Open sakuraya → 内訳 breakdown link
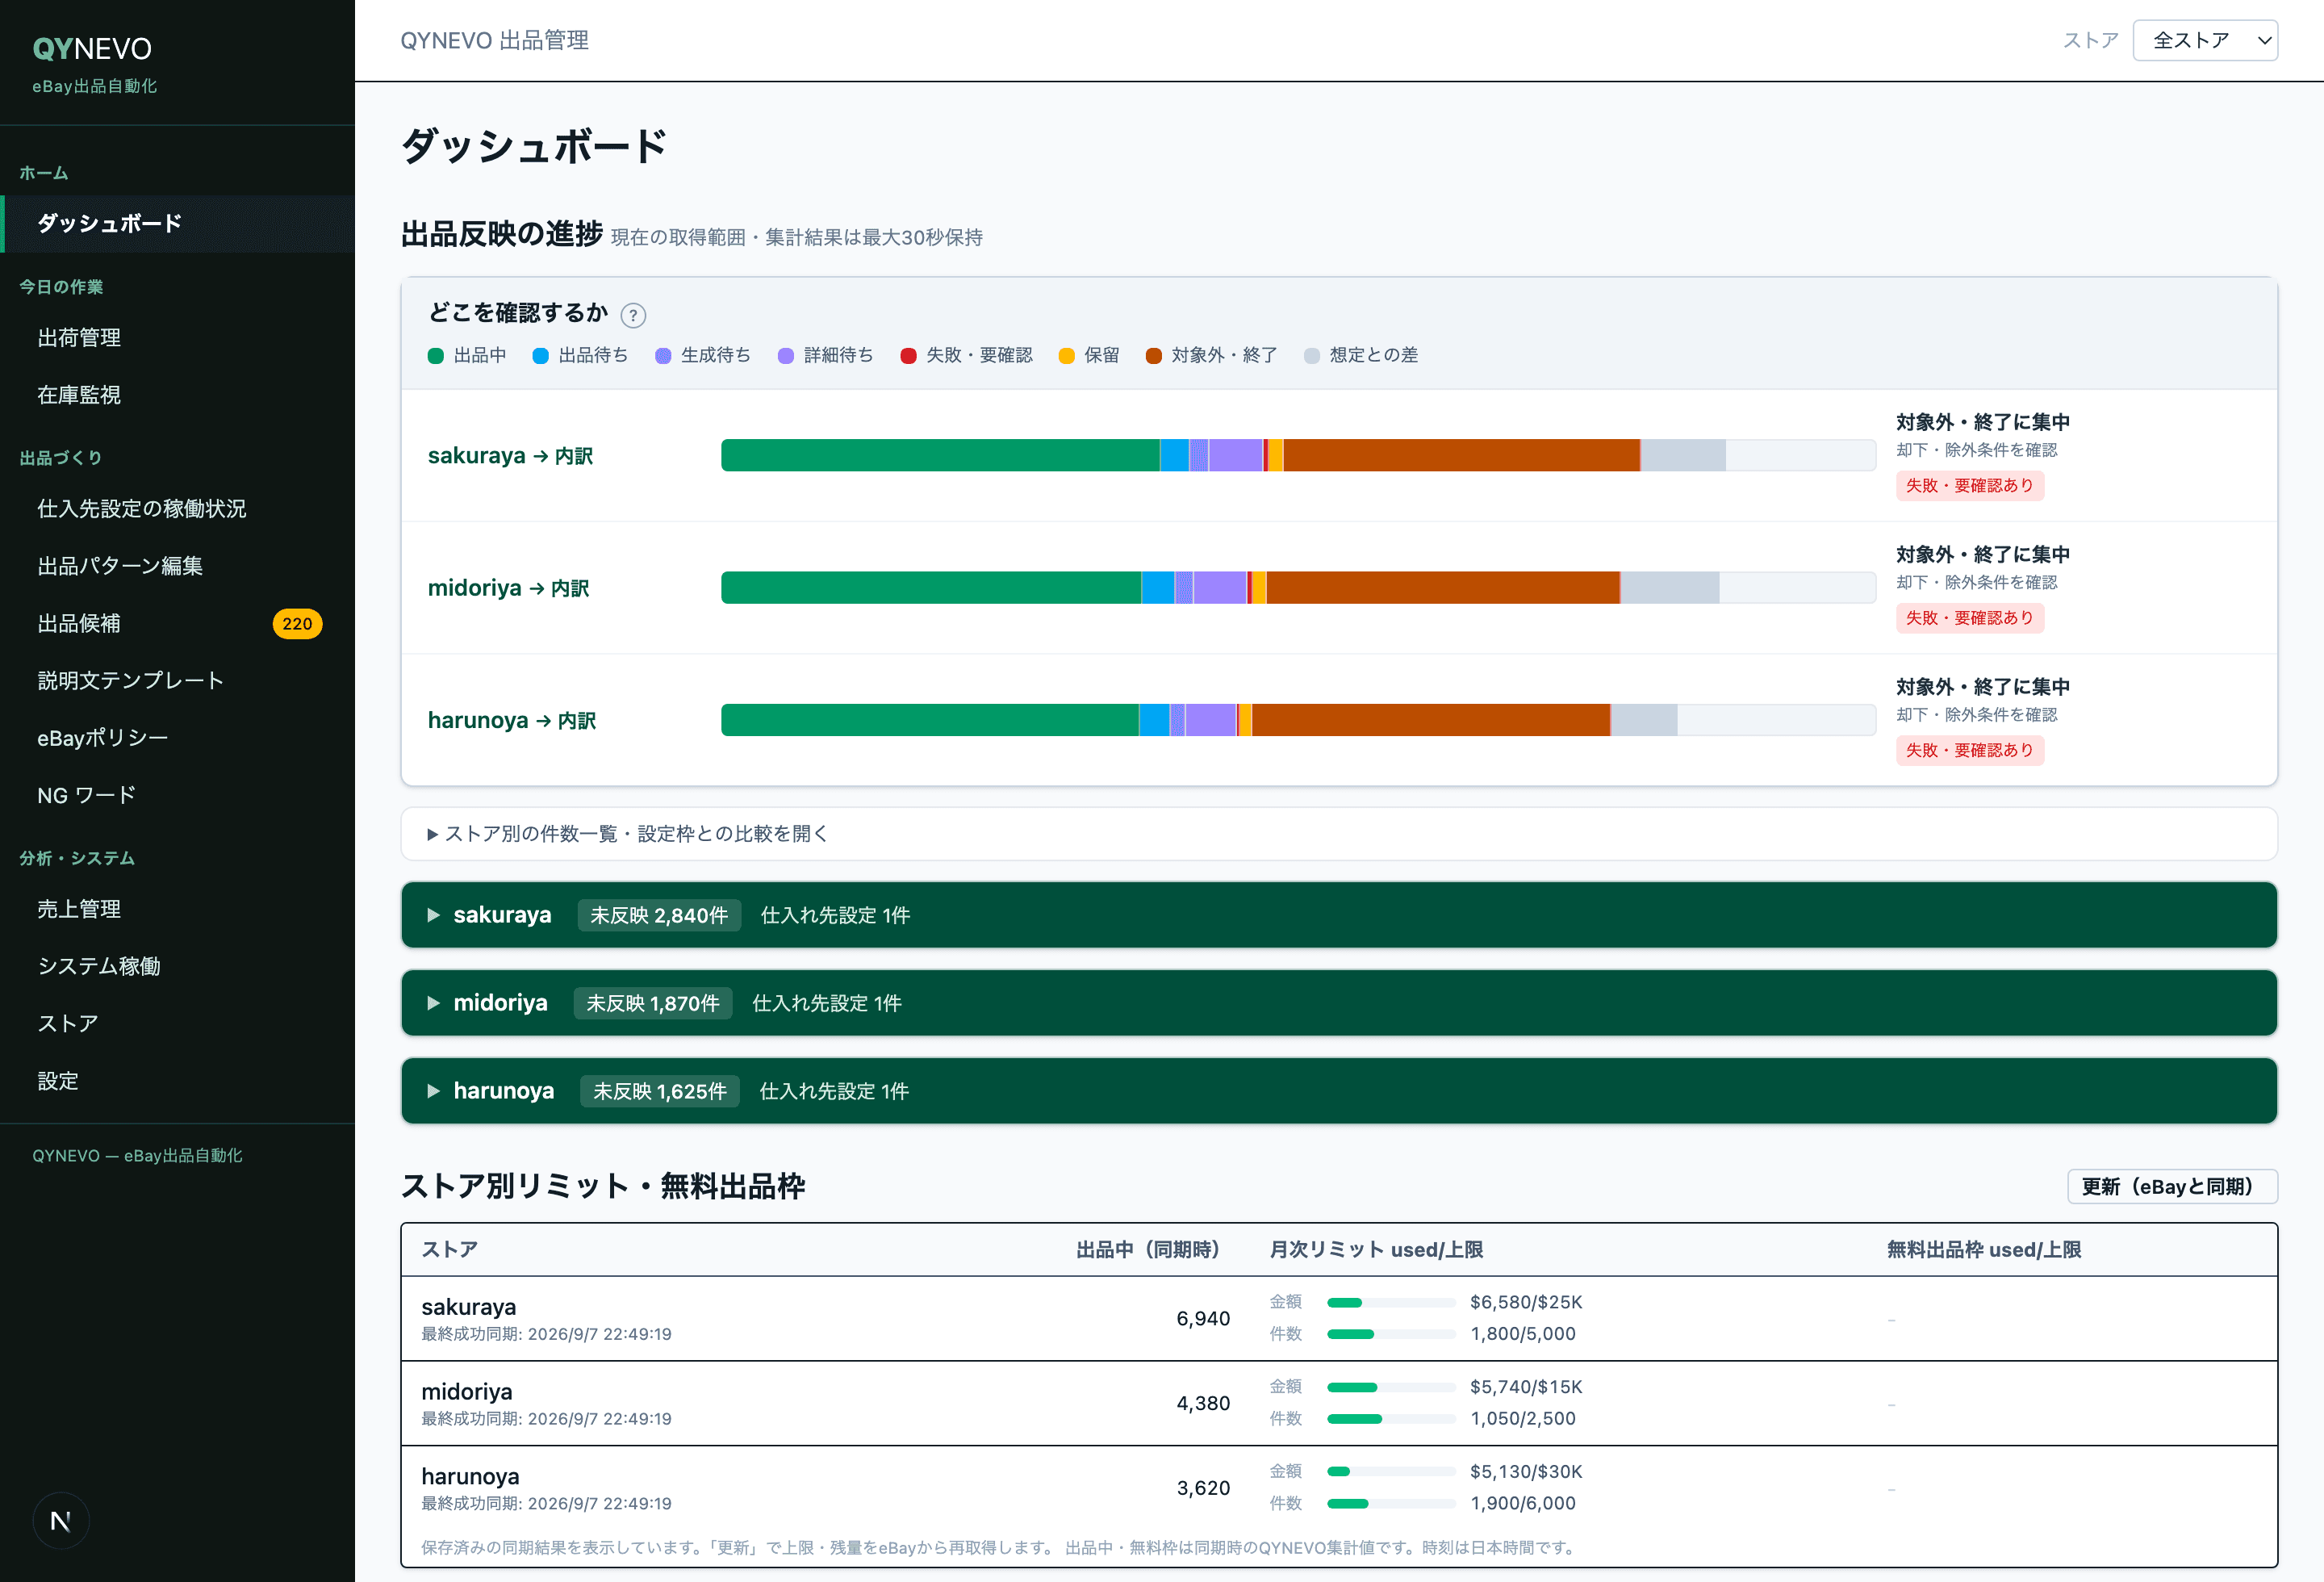Image resolution: width=2324 pixels, height=1582 pixels. click(x=510, y=456)
